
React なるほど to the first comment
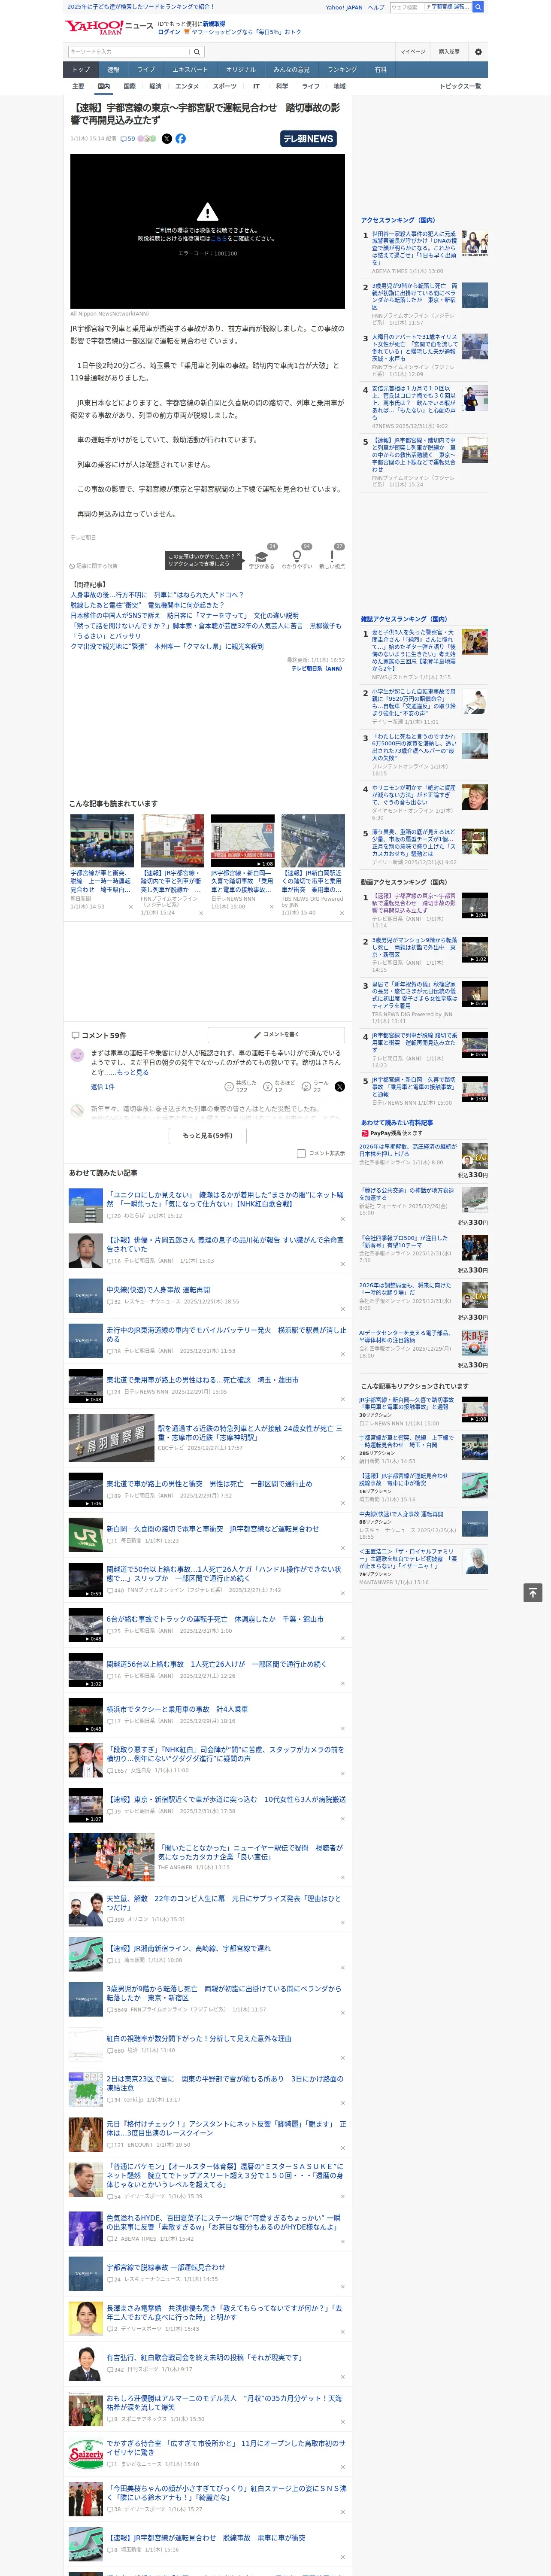click(x=279, y=1086)
